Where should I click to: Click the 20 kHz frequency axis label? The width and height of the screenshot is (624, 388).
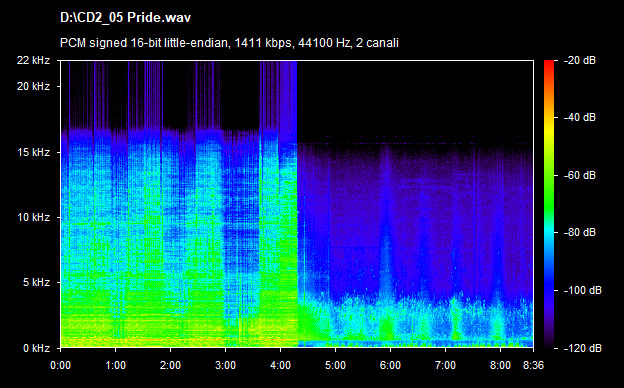pyautogui.click(x=33, y=86)
